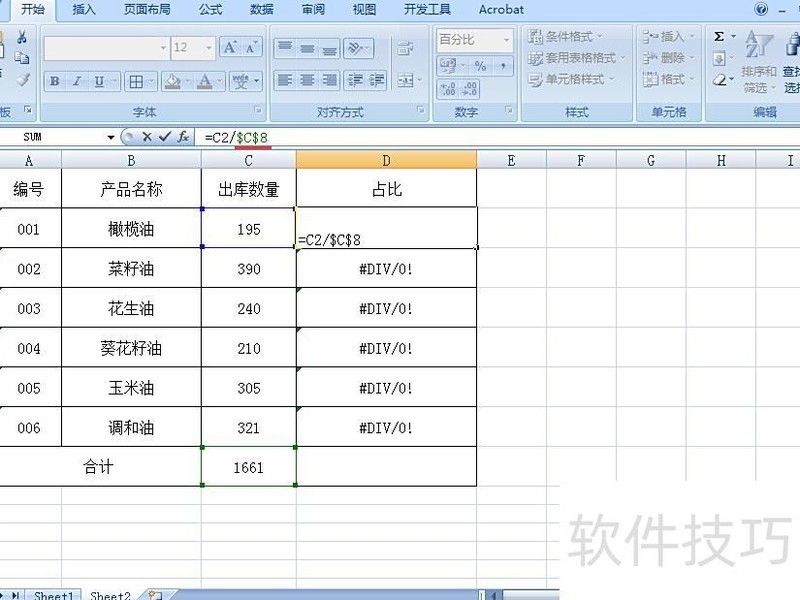Open the 百分比 number format dropdown

coord(506,39)
